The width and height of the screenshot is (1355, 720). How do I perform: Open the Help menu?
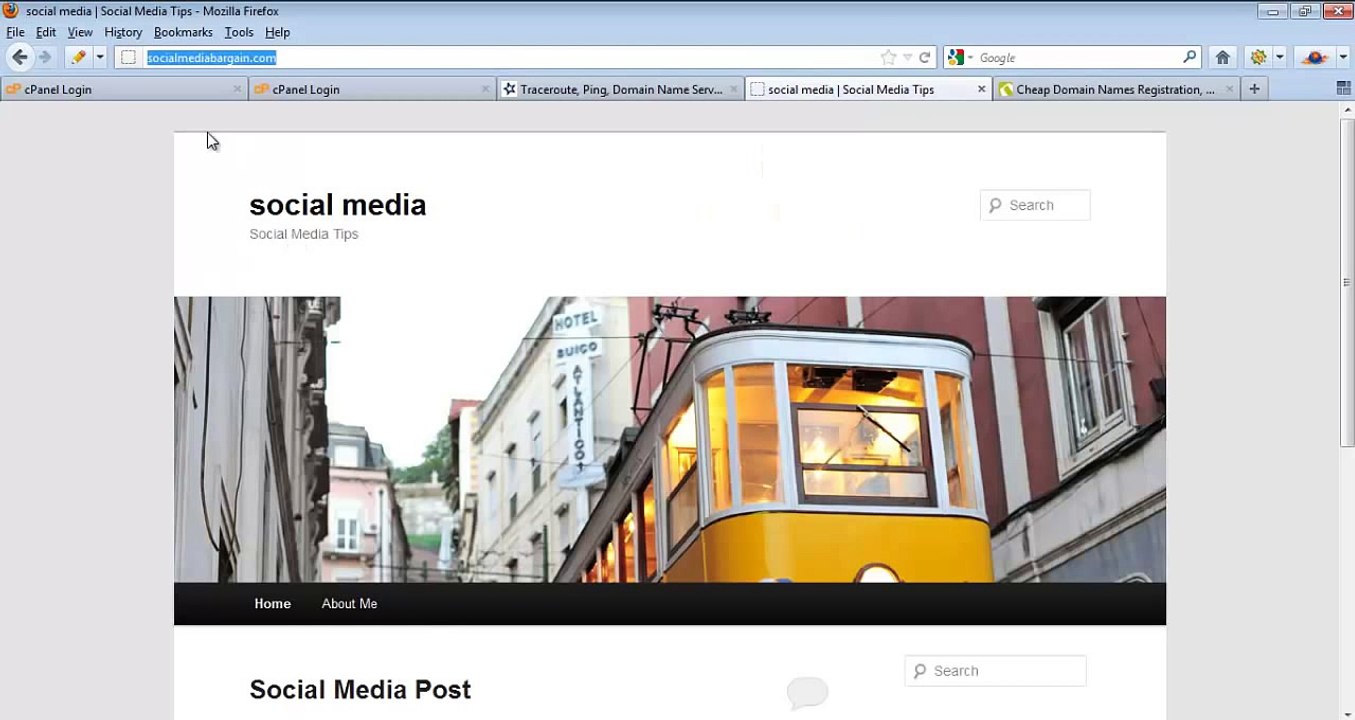tap(277, 32)
